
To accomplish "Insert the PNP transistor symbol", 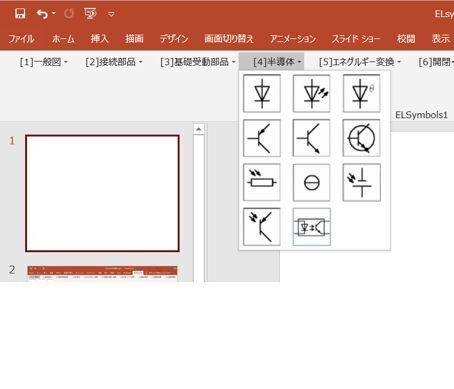I will (262, 138).
